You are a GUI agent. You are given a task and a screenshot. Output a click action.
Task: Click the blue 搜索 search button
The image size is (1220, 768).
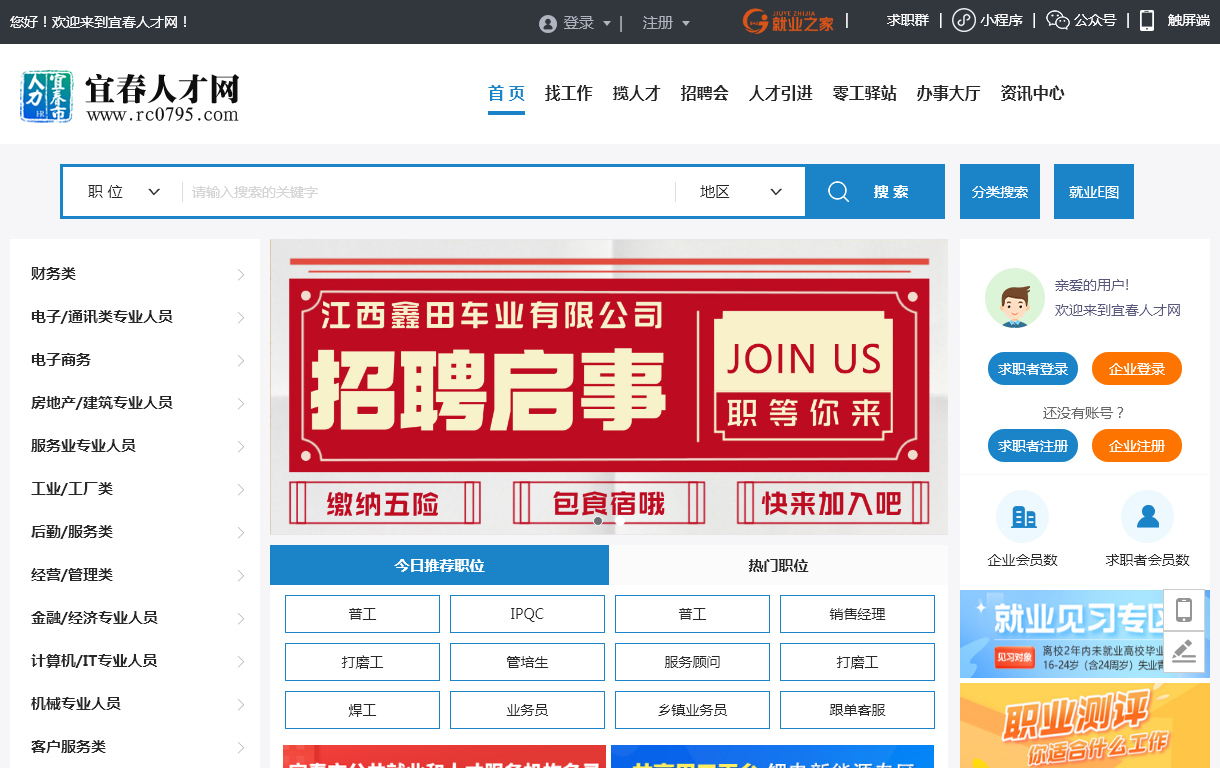click(874, 192)
